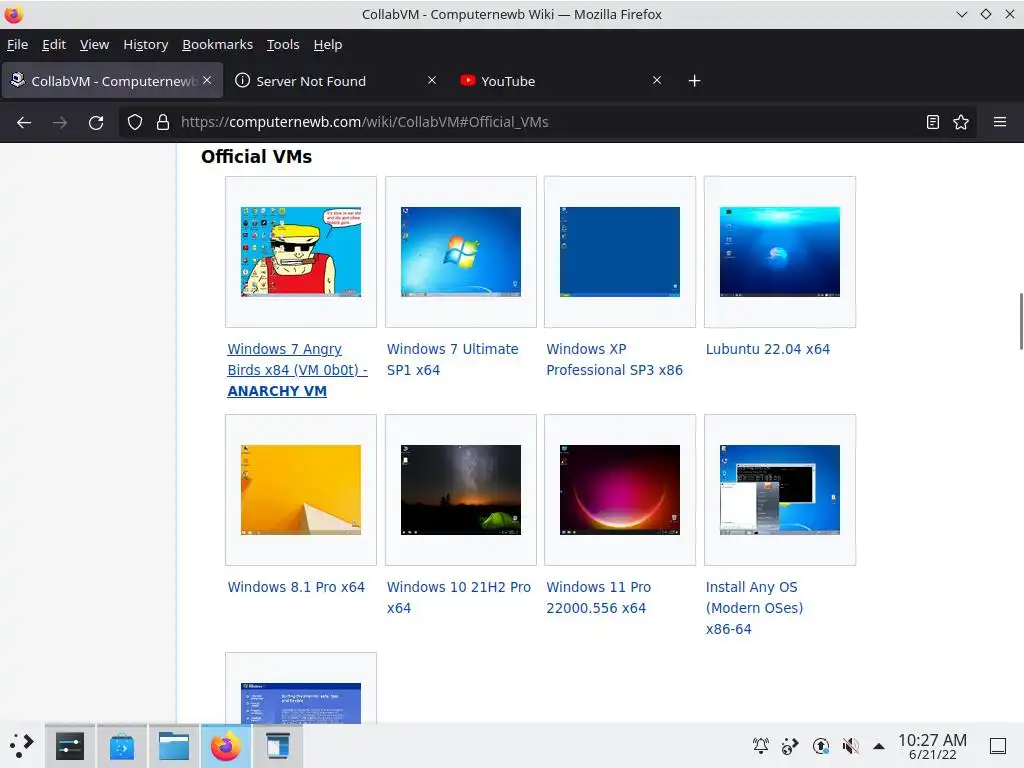This screenshot has width=1024, height=768.
Task: Open Lubuntu 22.04 x64 link
Action: pos(768,349)
